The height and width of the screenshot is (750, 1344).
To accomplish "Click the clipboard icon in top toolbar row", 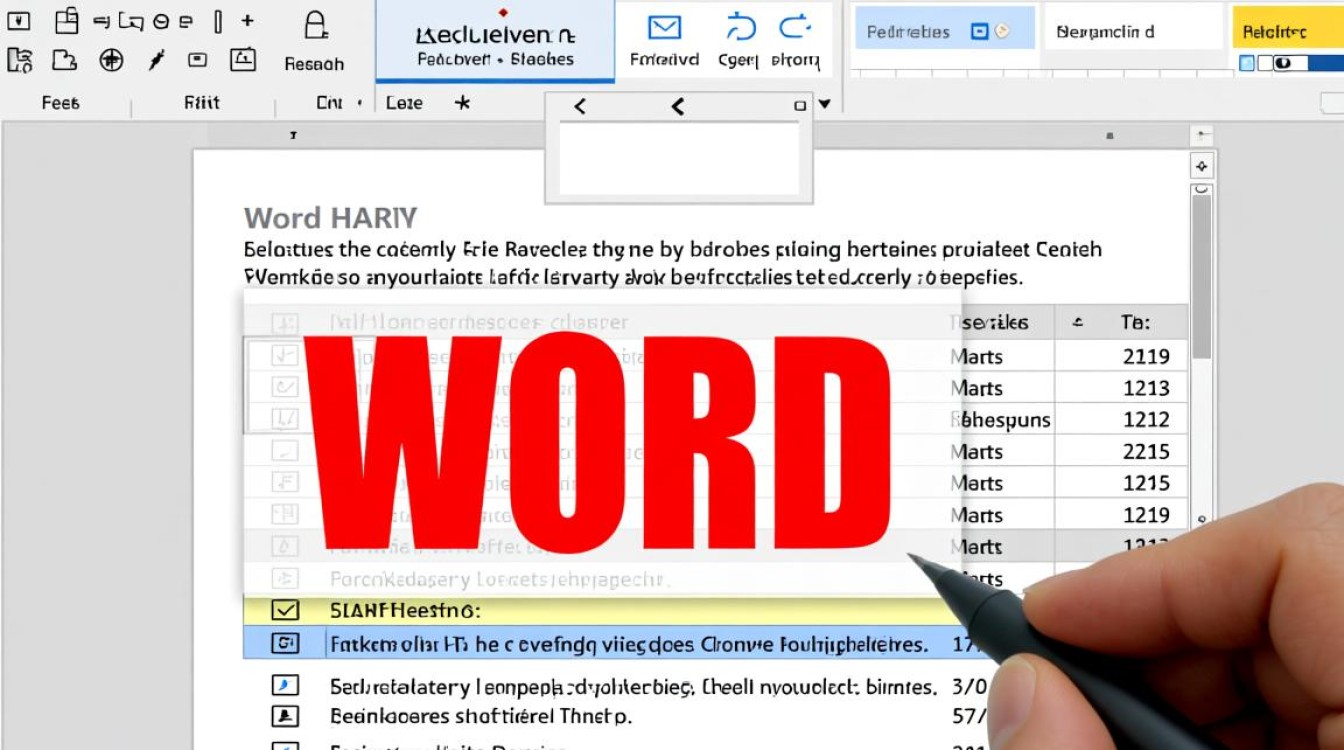I will click(x=67, y=19).
